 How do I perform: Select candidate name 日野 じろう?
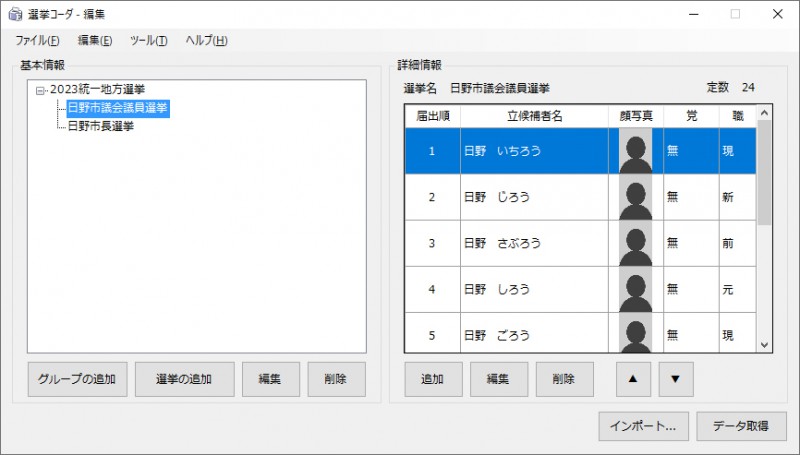(496, 197)
